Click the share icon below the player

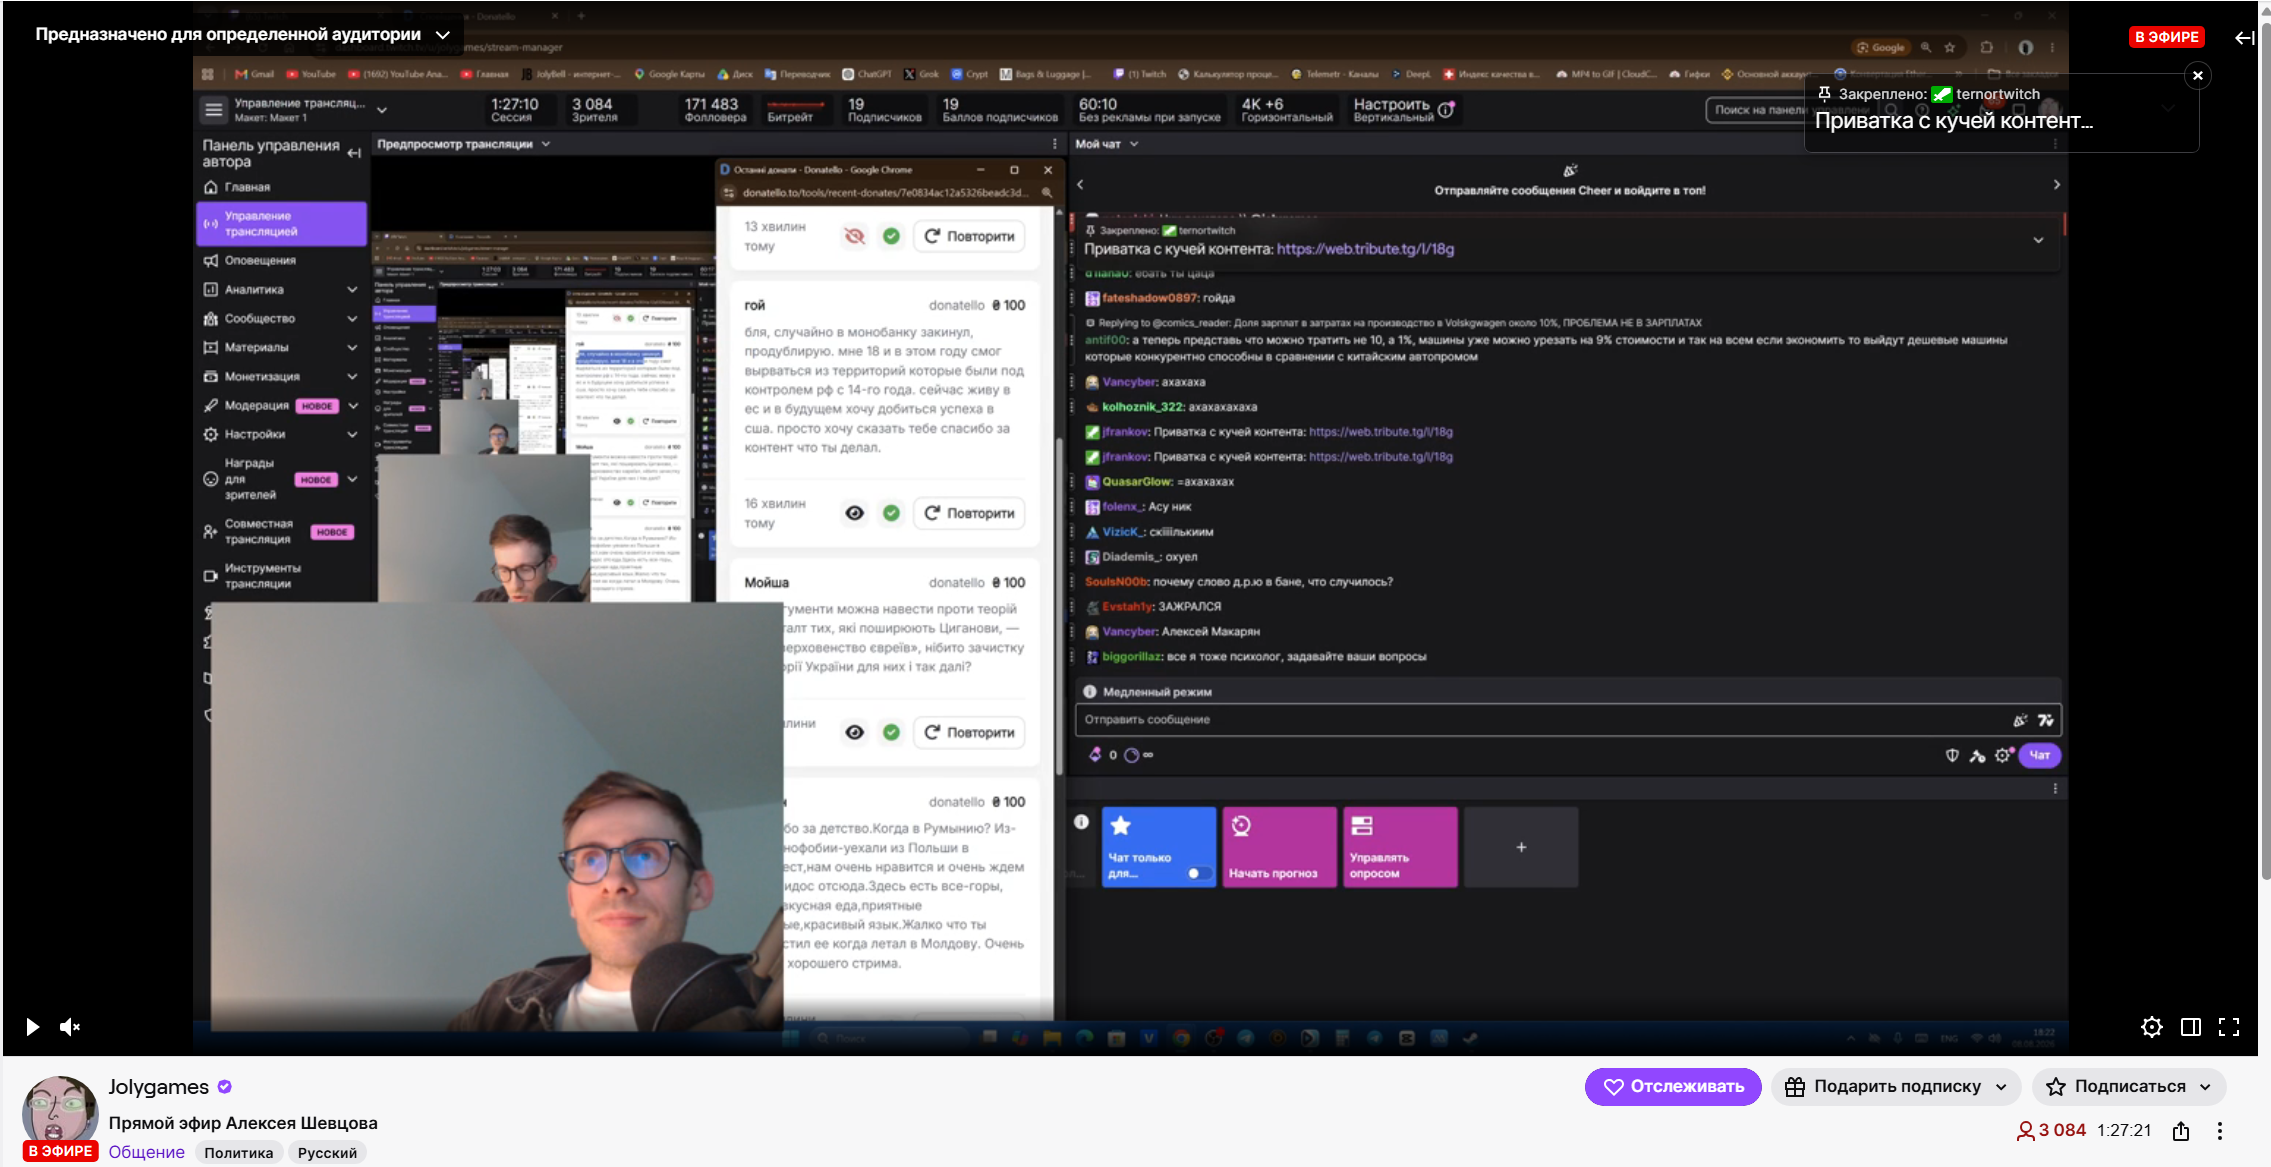(x=2181, y=1131)
